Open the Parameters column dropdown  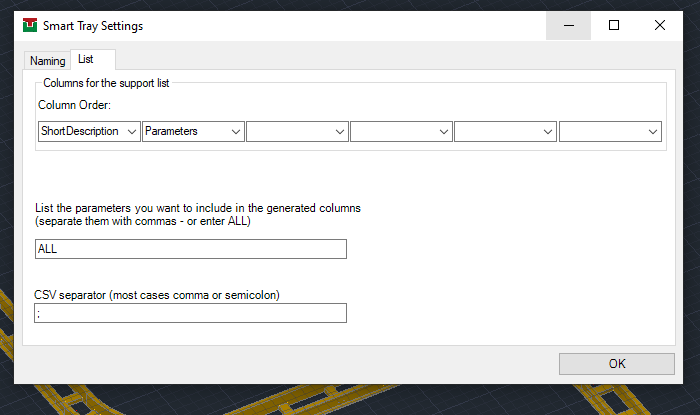(193, 132)
